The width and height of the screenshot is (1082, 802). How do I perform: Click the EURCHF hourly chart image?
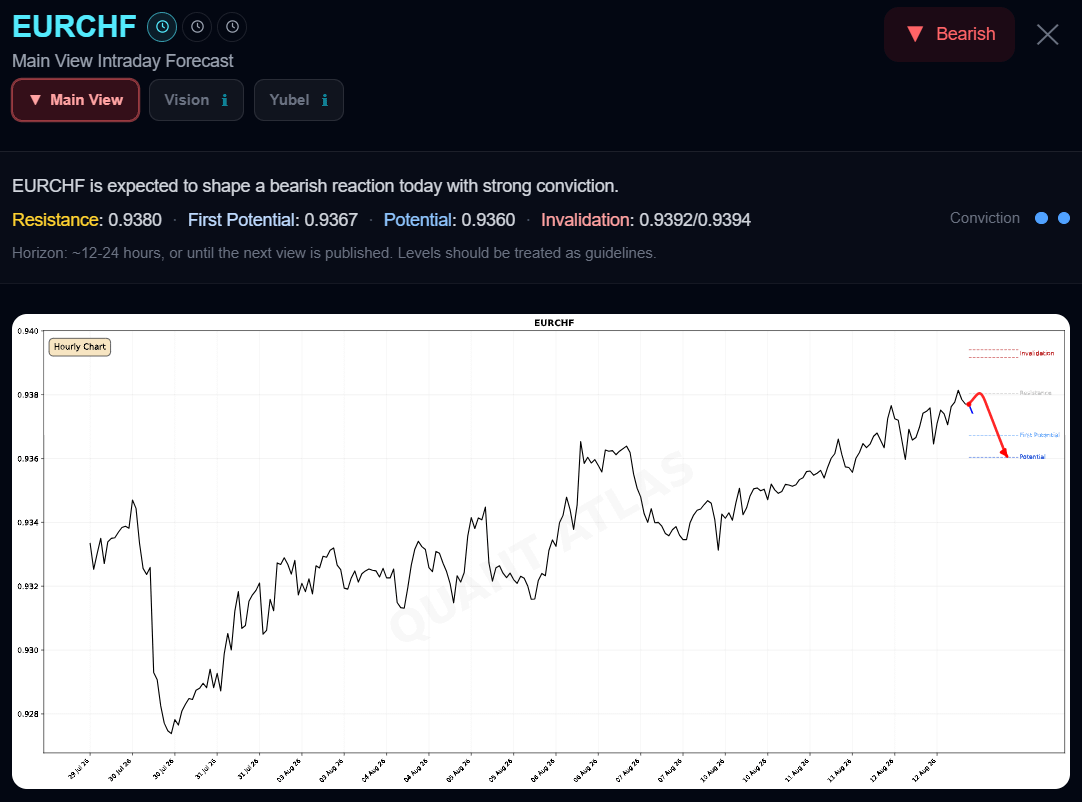click(x=541, y=551)
